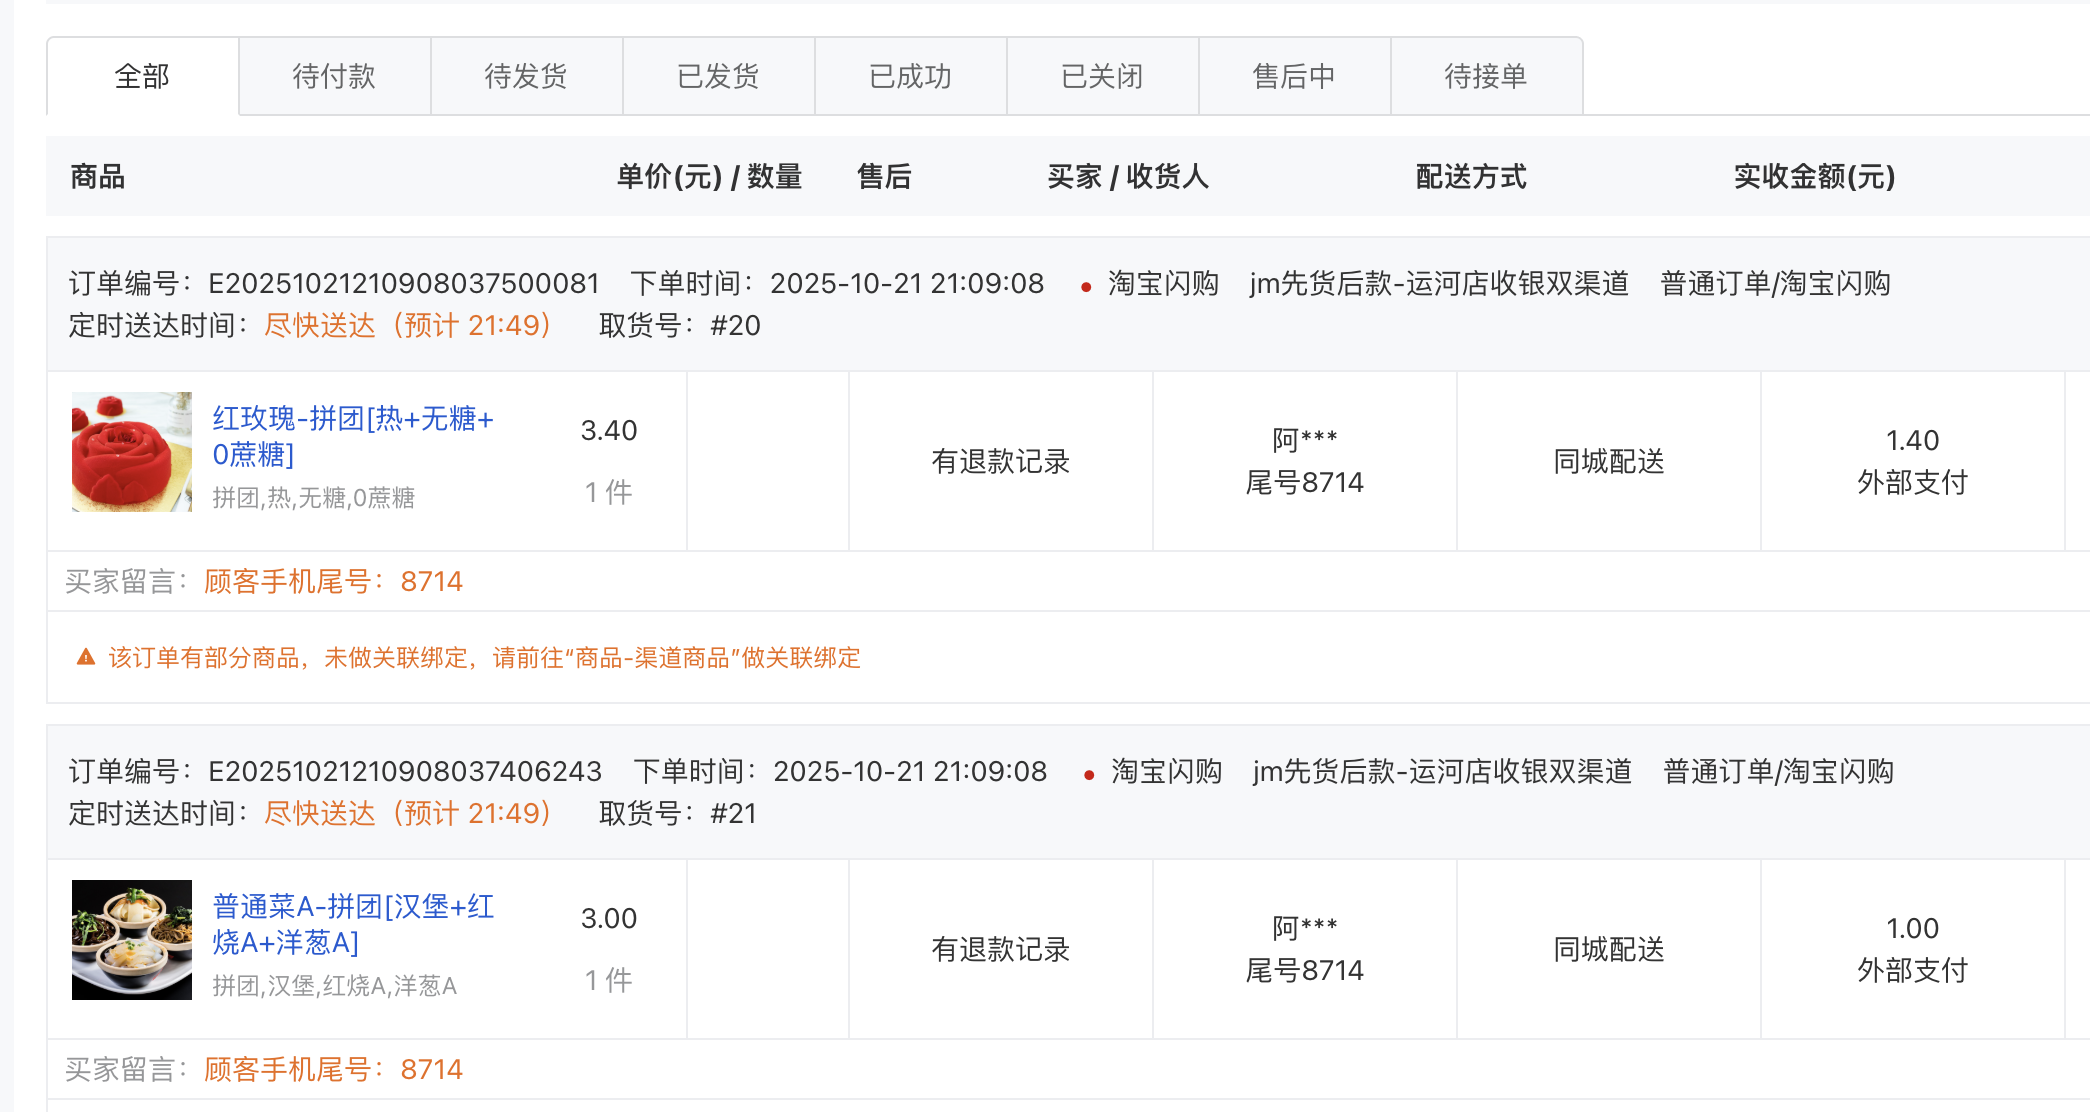Select the 待接单 tab
The width and height of the screenshot is (2090, 1112).
(x=1486, y=76)
